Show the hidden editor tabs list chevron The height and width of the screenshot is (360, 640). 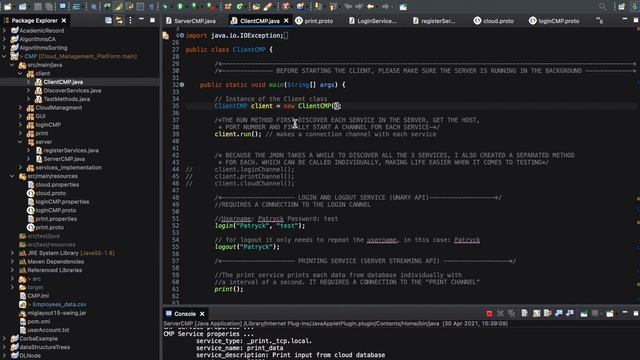tap(599, 20)
